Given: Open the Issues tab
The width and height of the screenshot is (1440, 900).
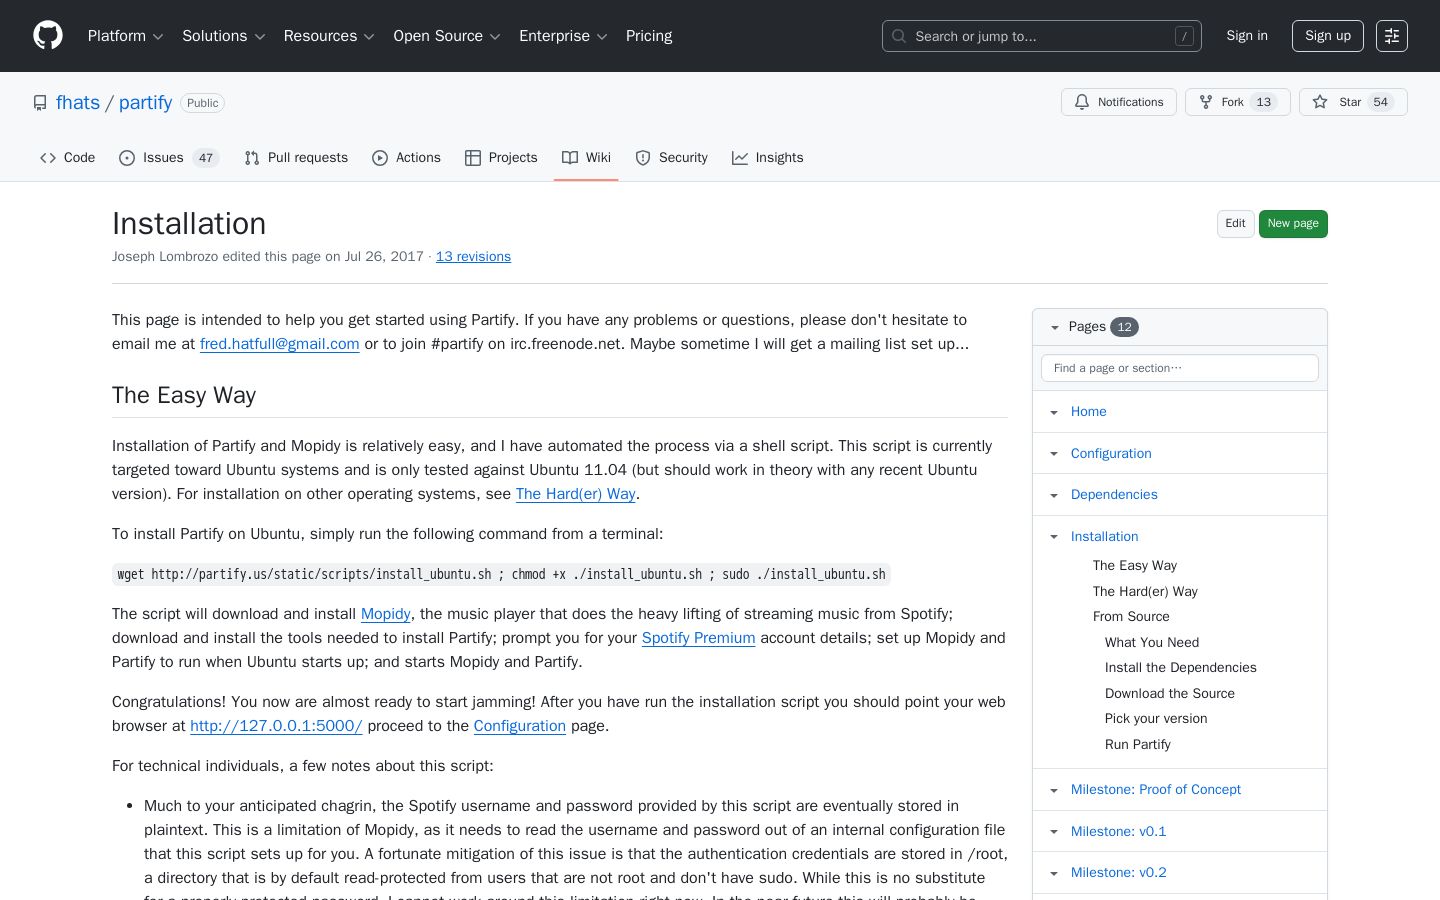Looking at the screenshot, I should (x=169, y=158).
